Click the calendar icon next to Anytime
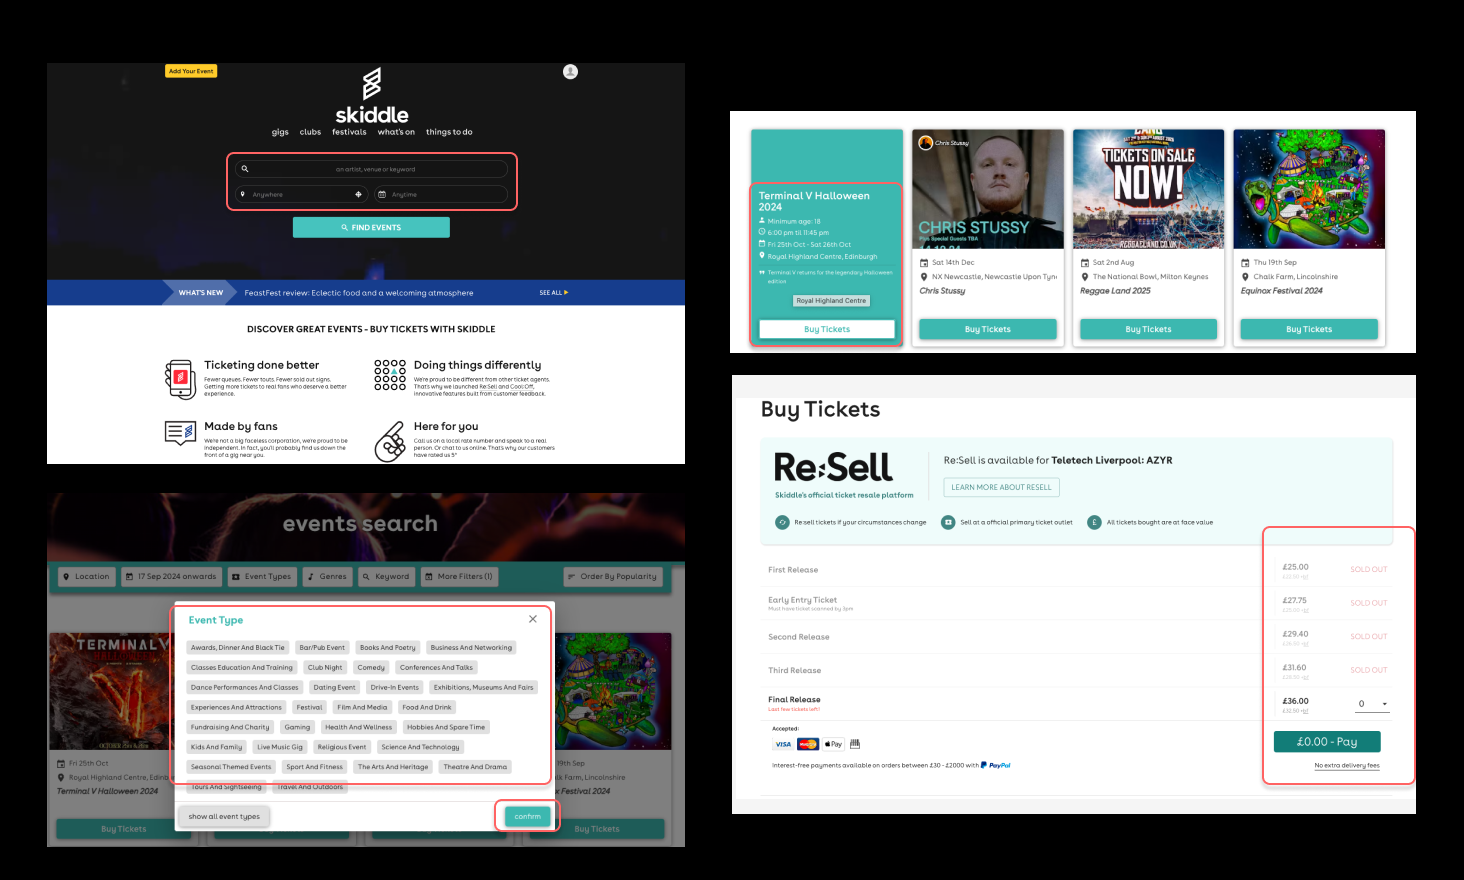 [381, 194]
